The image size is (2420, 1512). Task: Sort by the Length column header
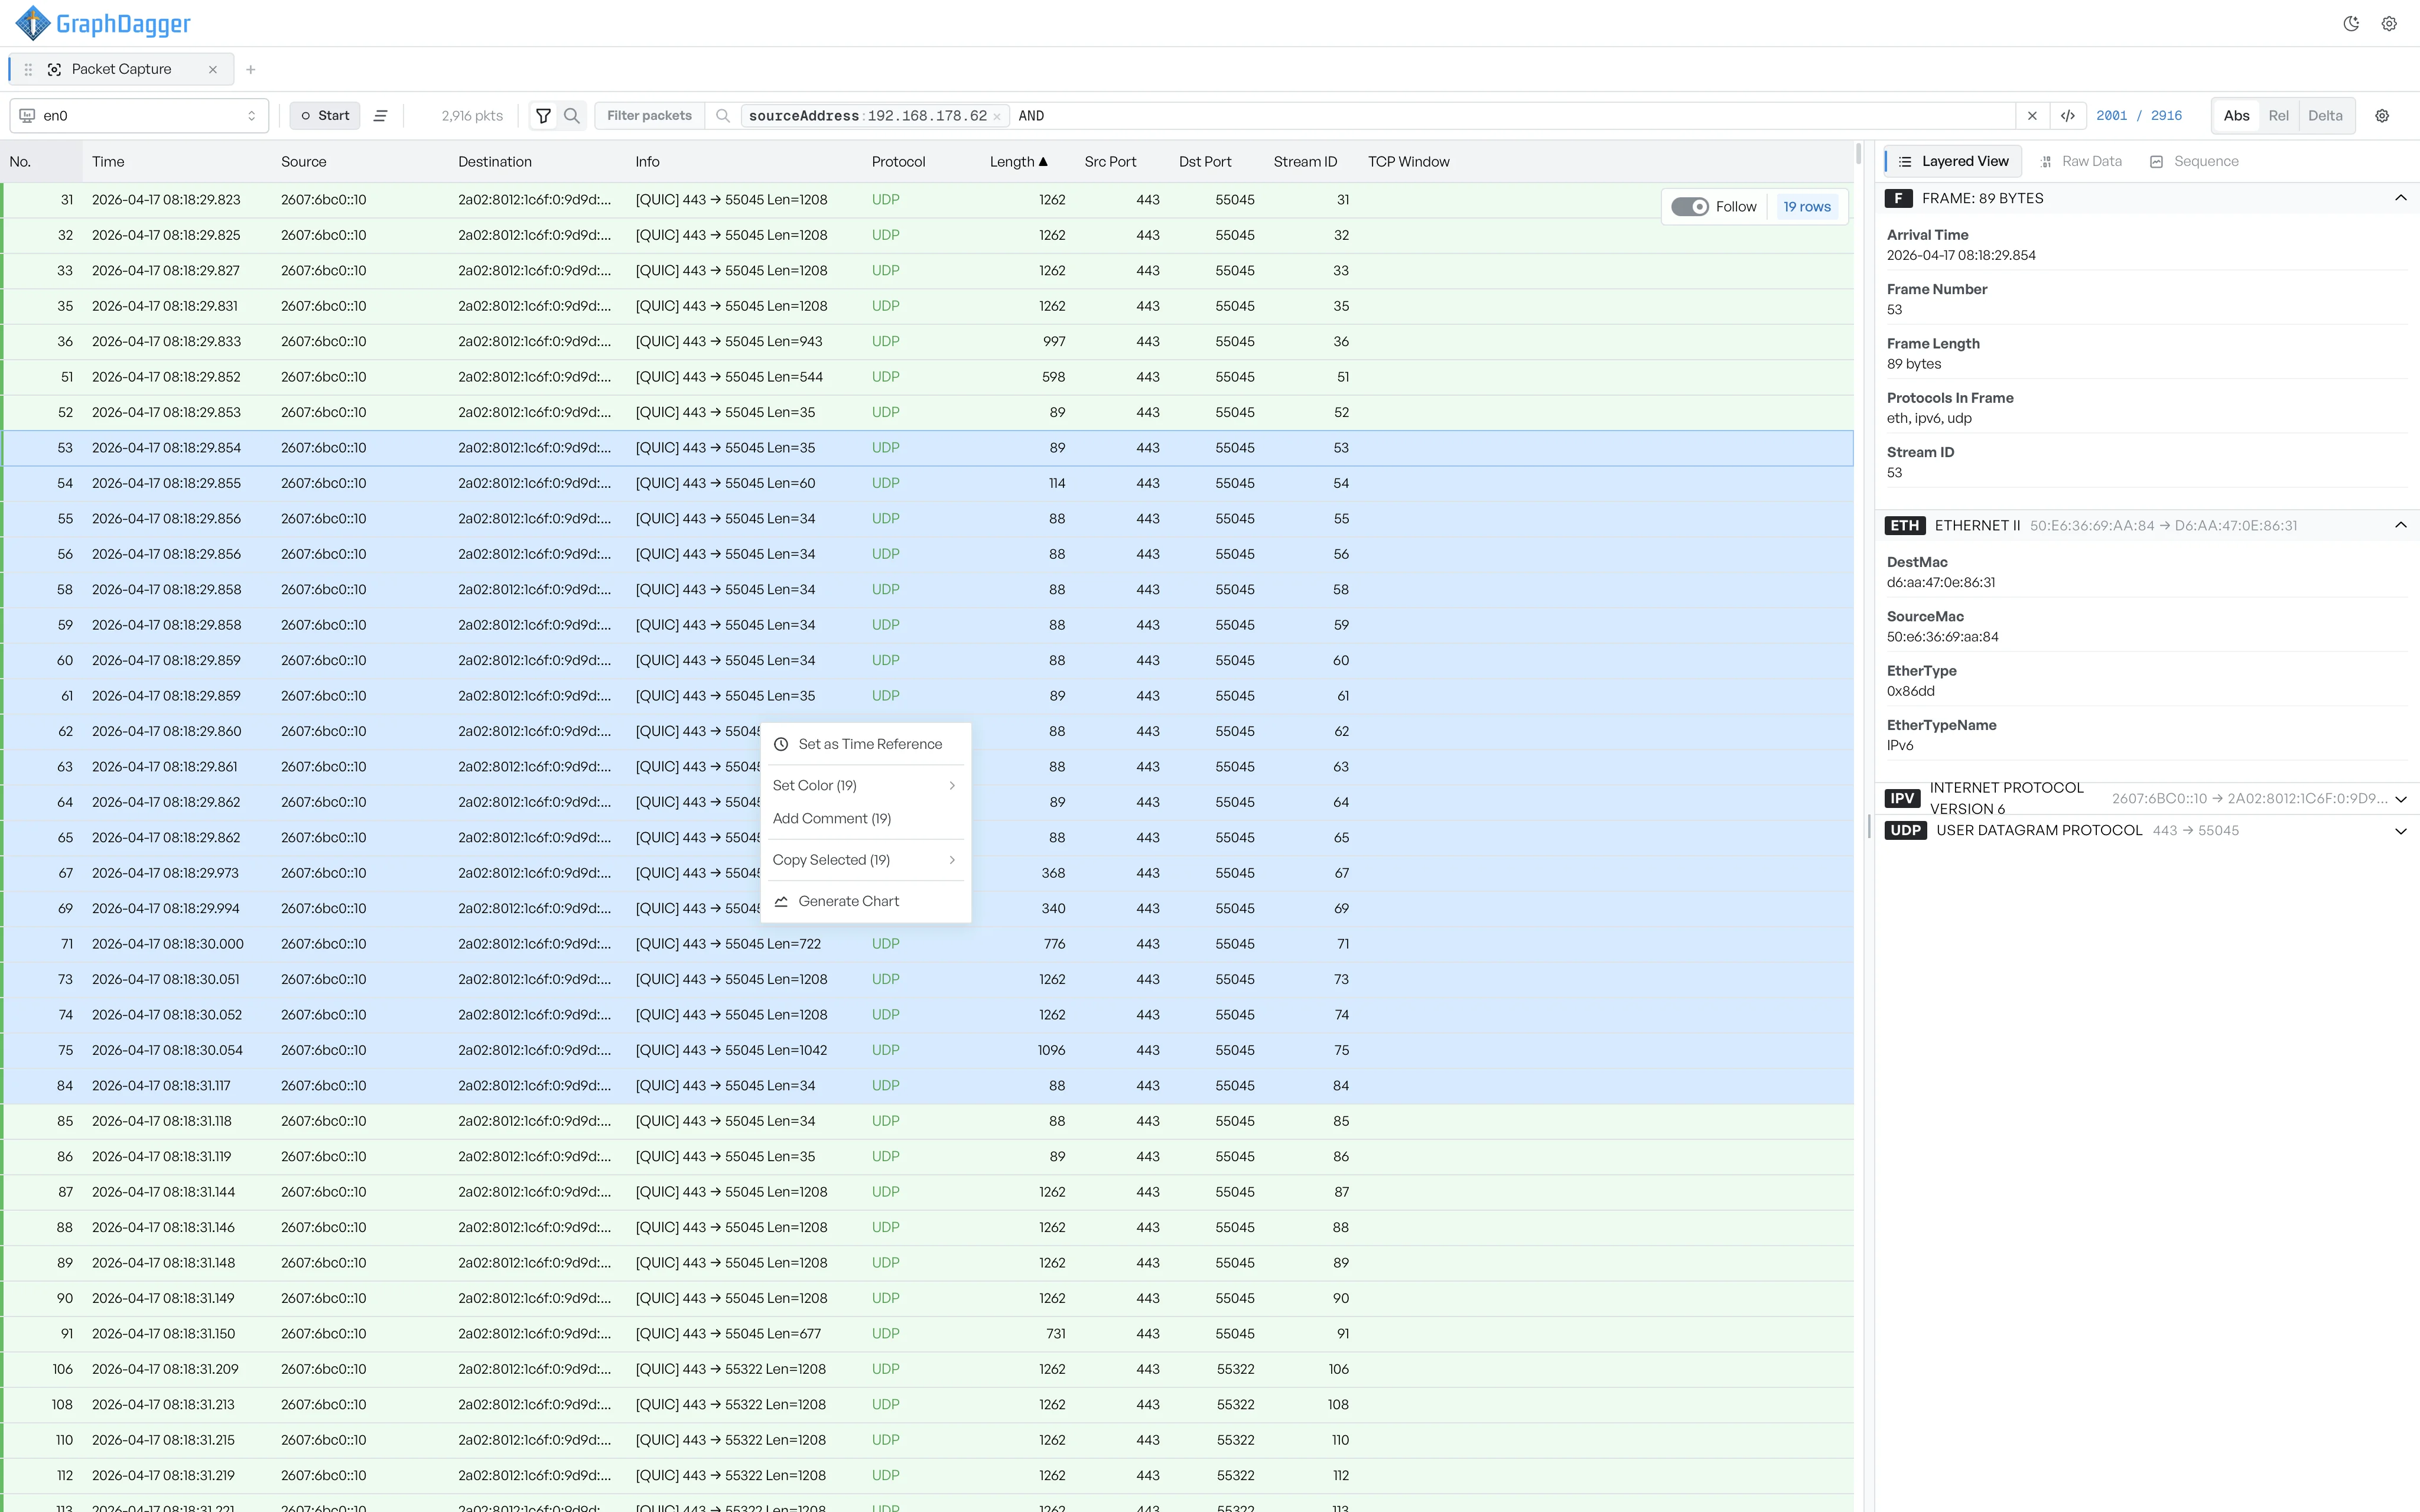click(1018, 162)
